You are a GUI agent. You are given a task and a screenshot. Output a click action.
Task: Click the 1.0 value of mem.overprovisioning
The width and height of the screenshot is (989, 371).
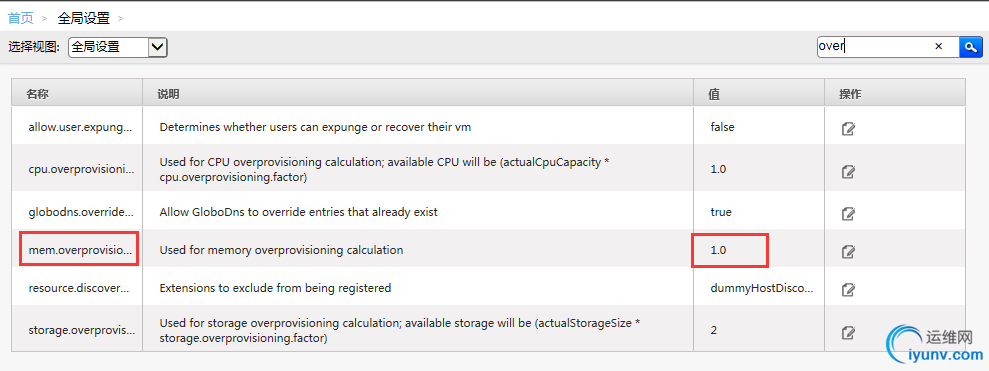pyautogui.click(x=718, y=250)
